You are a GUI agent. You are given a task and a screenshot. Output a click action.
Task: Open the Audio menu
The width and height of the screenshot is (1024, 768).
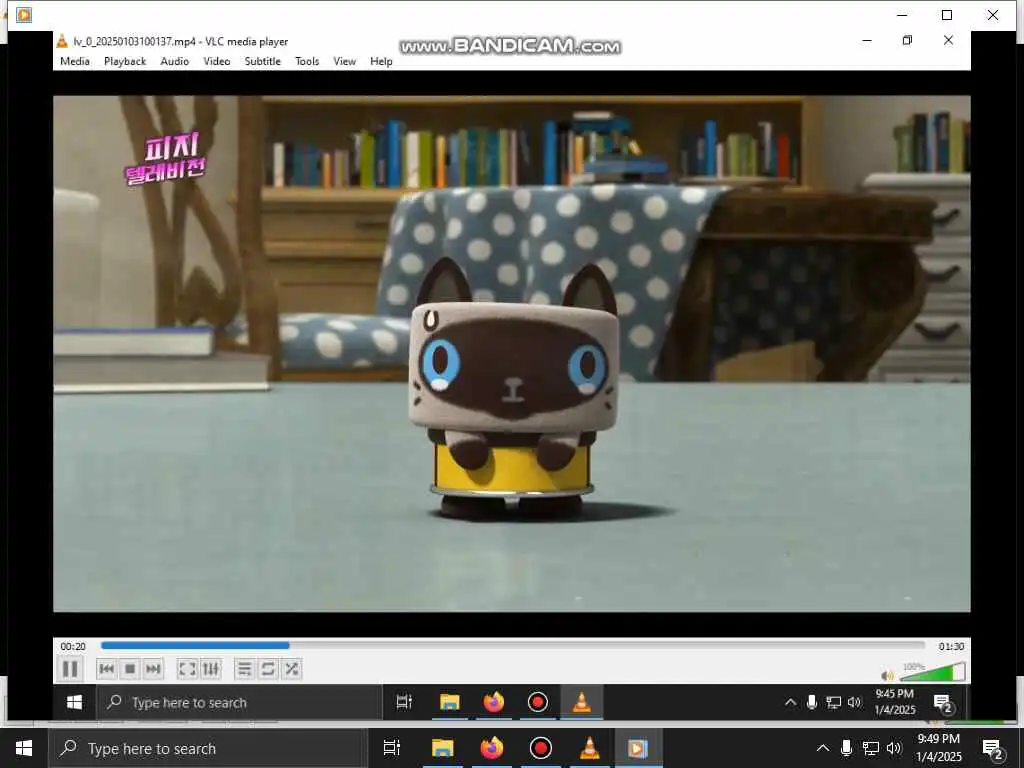point(174,61)
